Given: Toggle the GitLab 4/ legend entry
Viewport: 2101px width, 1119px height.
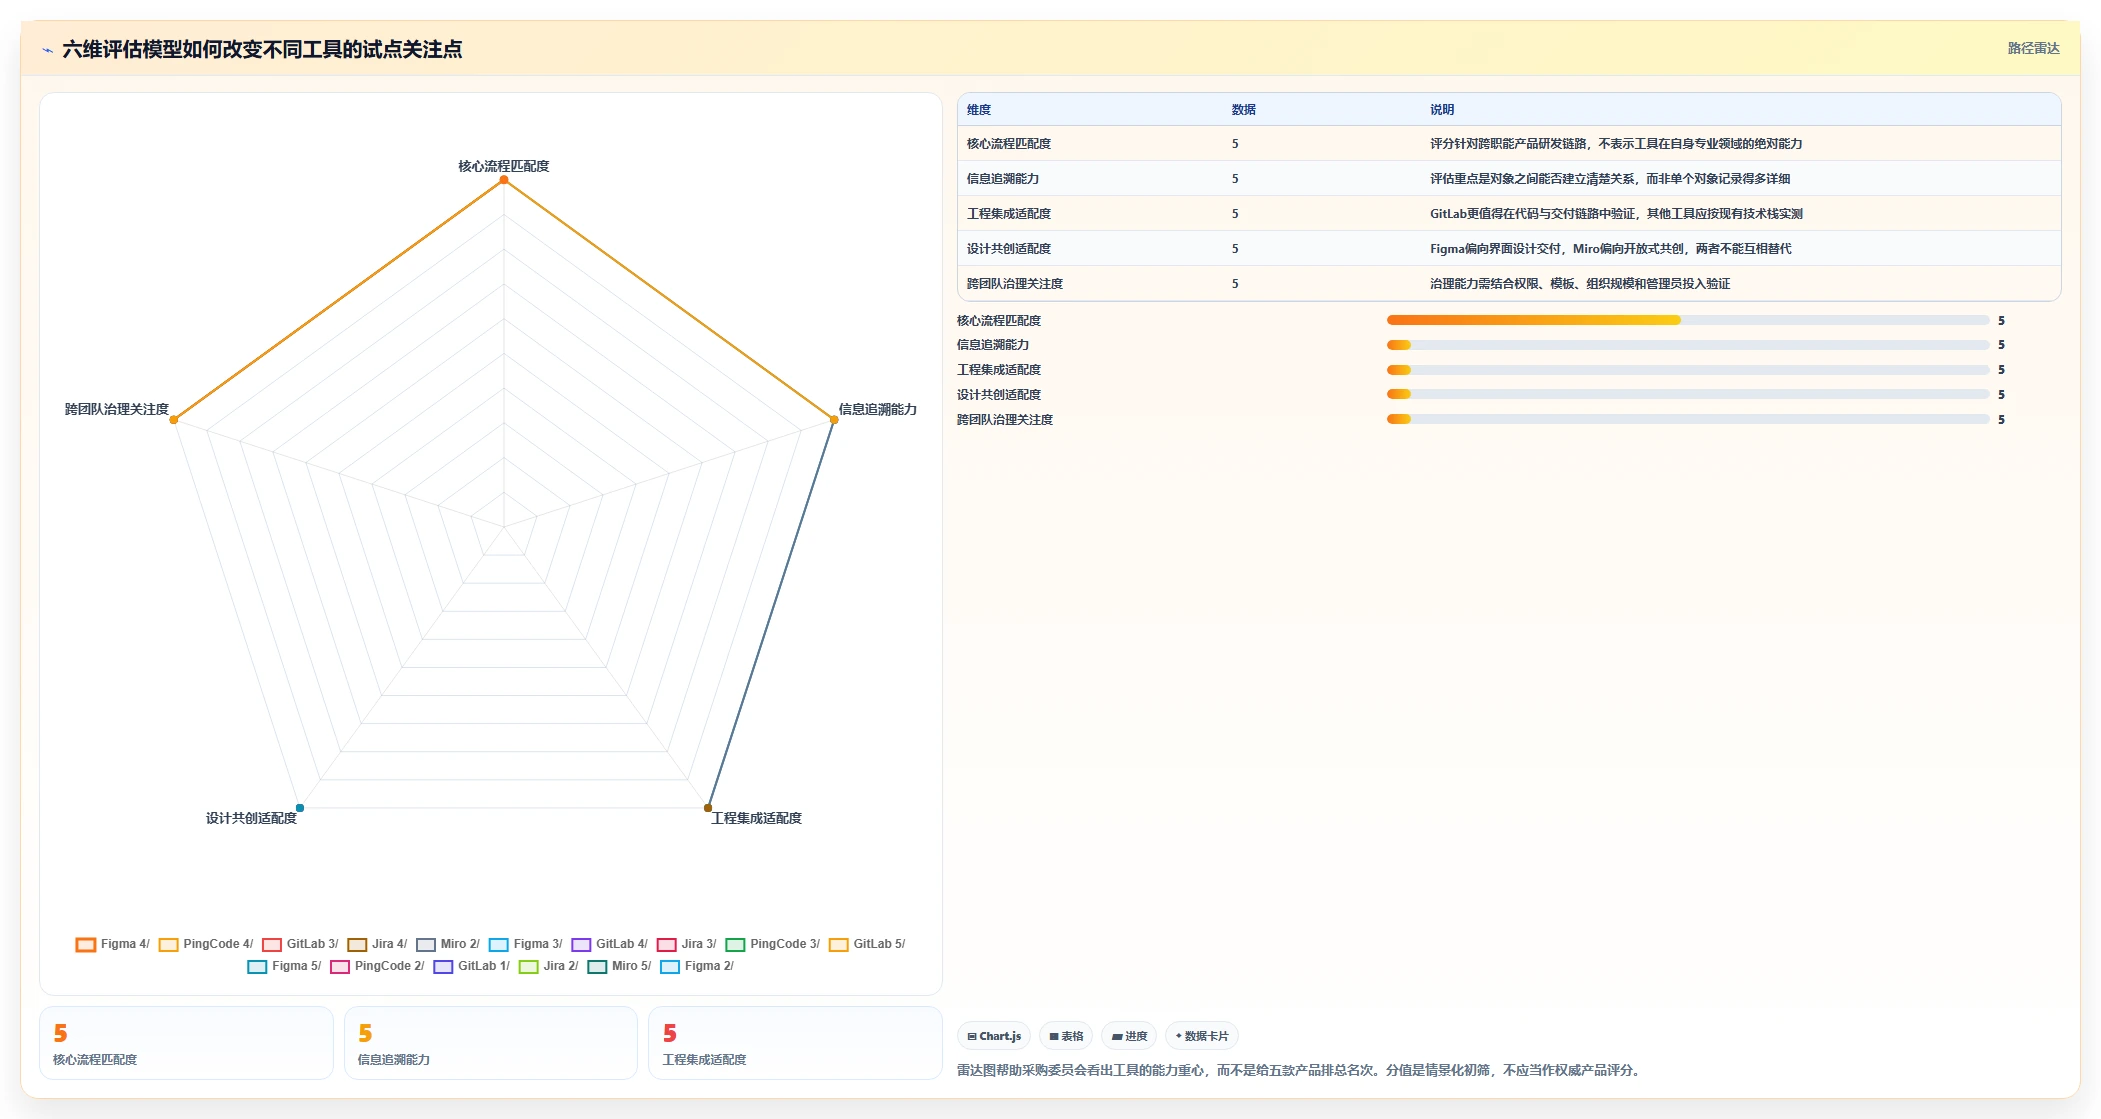Looking at the screenshot, I should point(609,944).
